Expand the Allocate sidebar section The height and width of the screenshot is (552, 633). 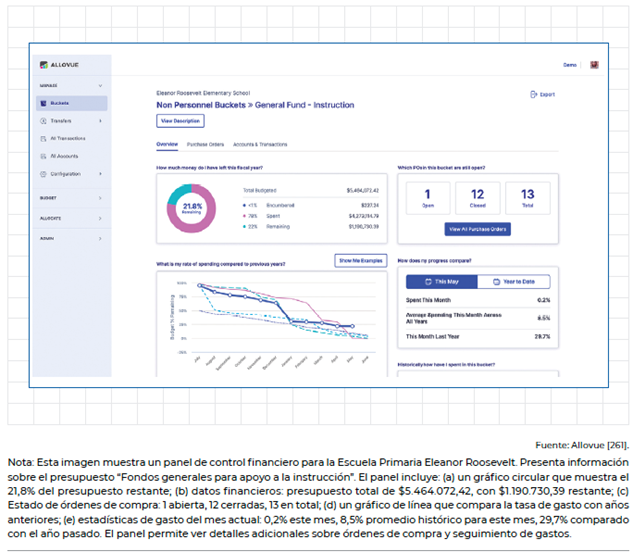coord(101,218)
